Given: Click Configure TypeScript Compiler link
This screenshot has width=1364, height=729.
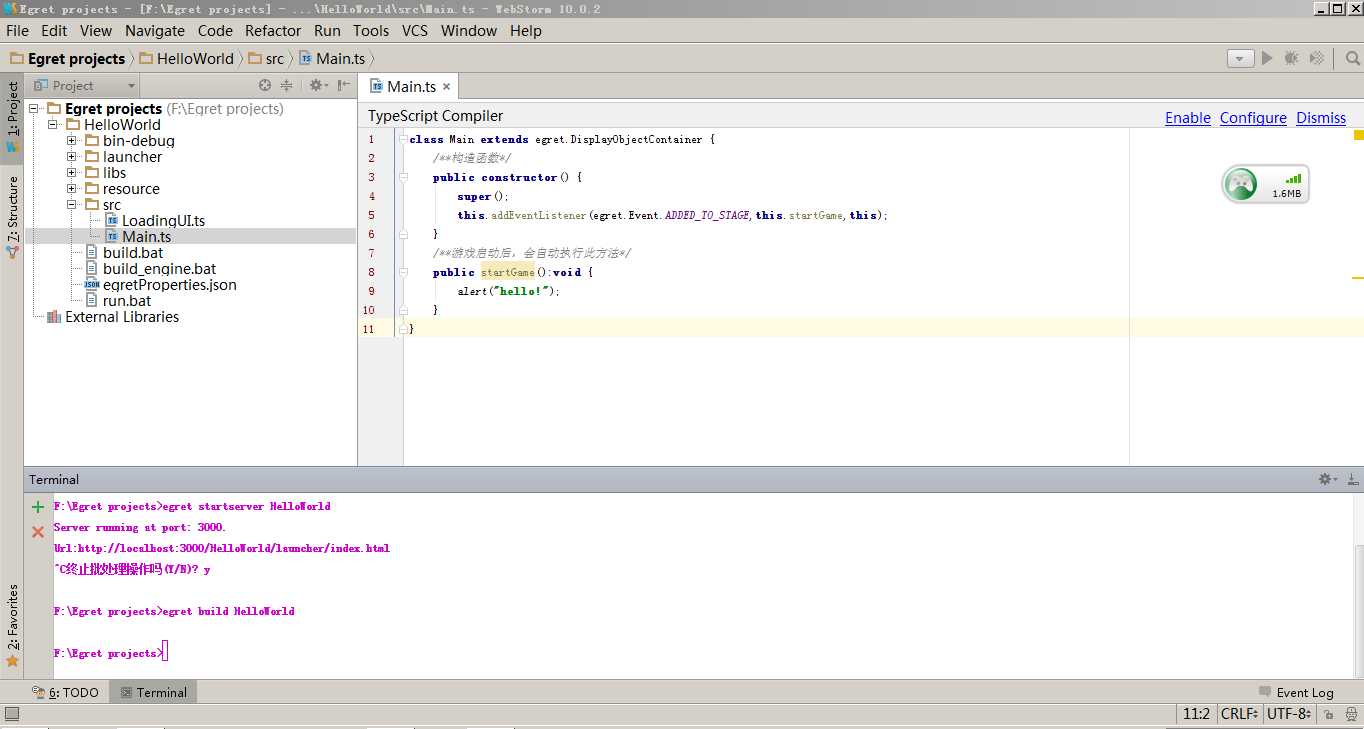Looking at the screenshot, I should click(1253, 118).
